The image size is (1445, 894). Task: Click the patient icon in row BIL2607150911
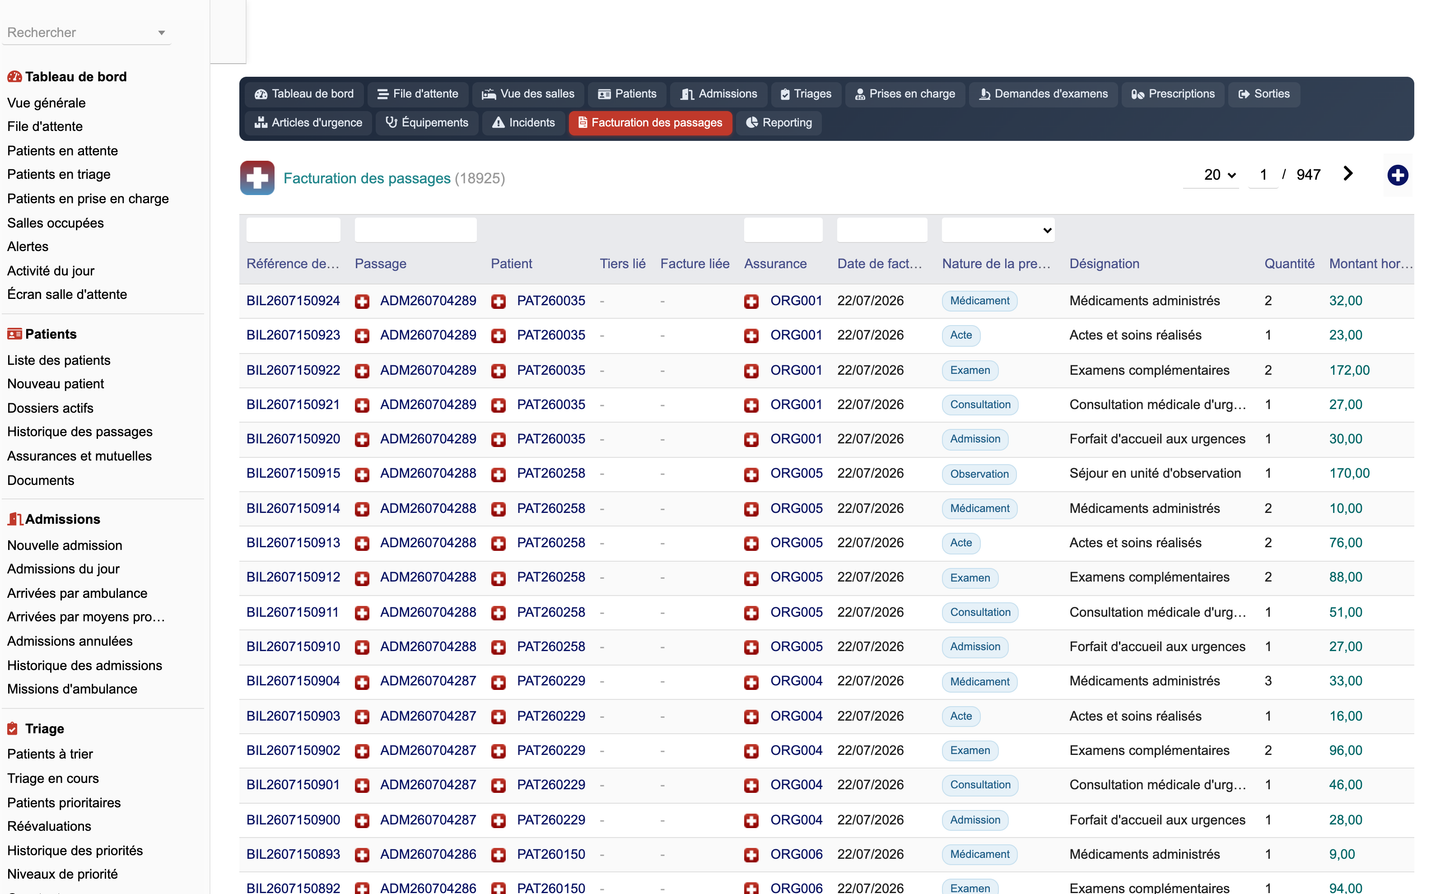click(498, 613)
